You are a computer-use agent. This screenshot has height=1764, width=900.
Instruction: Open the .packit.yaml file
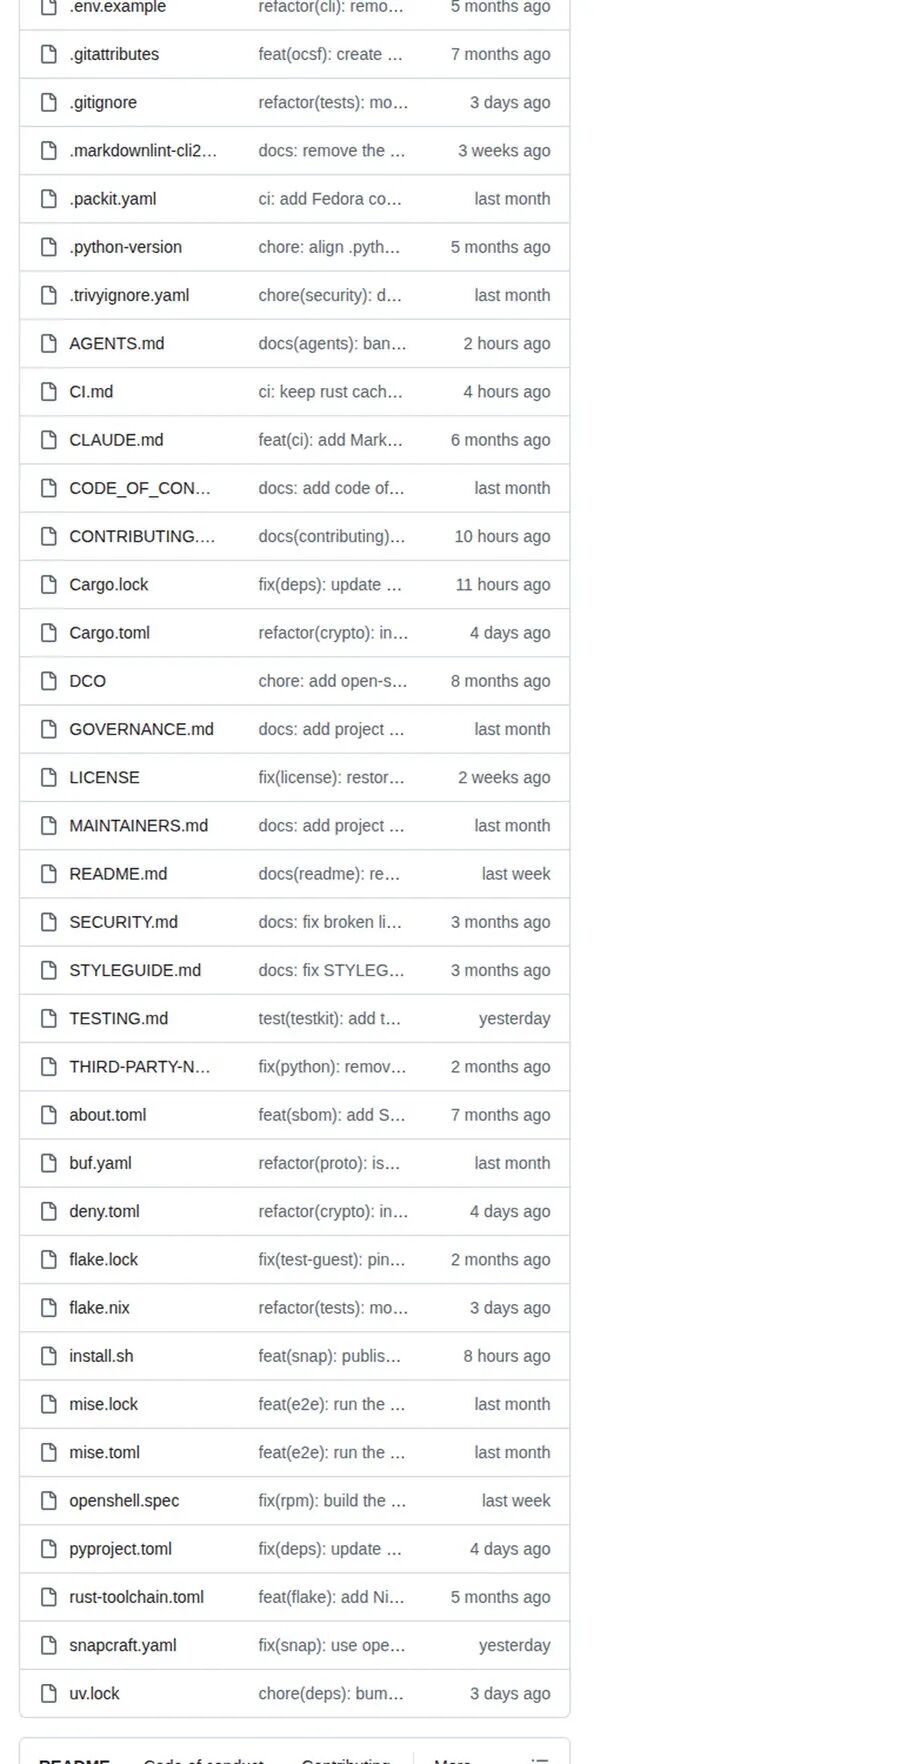click(x=113, y=199)
